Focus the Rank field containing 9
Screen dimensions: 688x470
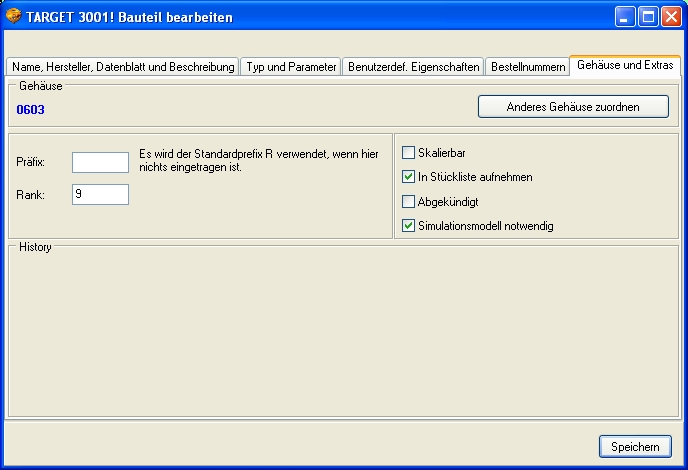pos(100,194)
